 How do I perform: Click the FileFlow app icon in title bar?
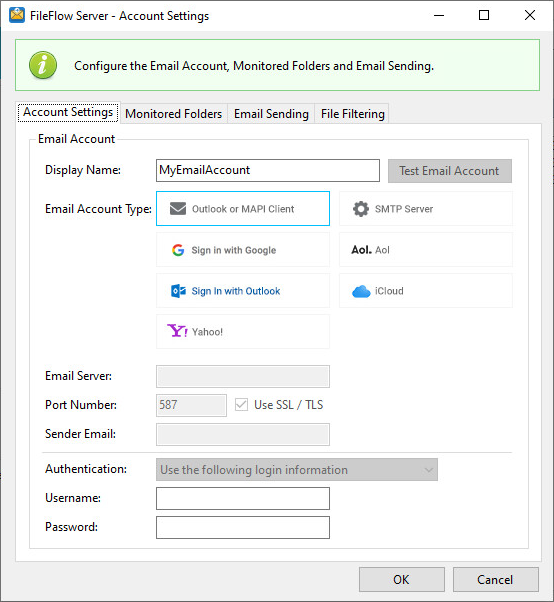(17, 15)
